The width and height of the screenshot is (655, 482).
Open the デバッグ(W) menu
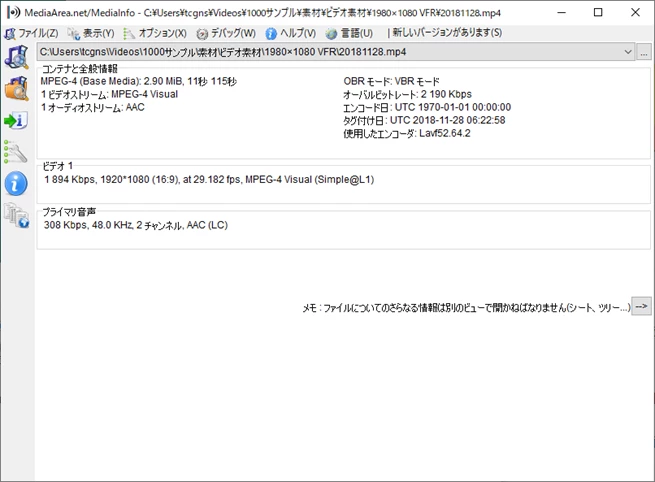(226, 33)
